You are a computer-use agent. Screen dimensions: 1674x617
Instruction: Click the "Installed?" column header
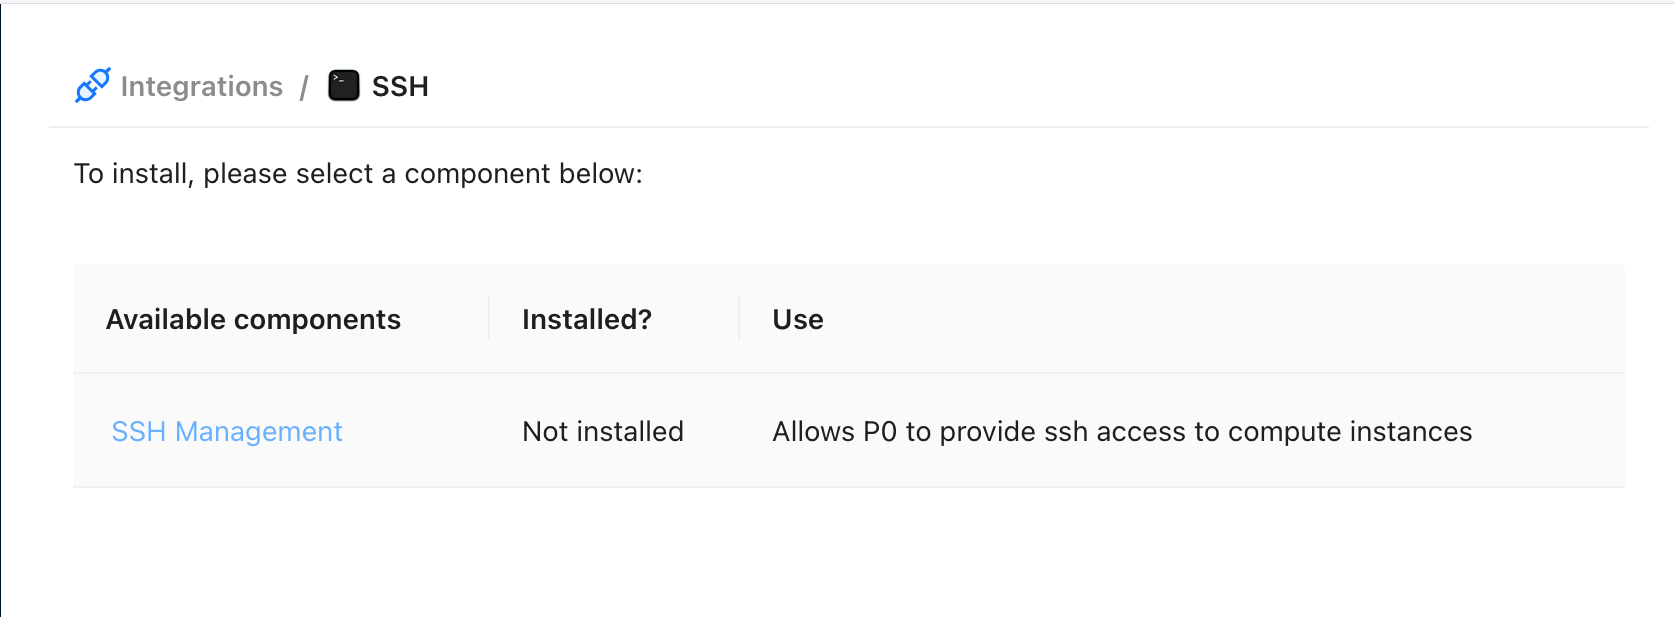(587, 320)
